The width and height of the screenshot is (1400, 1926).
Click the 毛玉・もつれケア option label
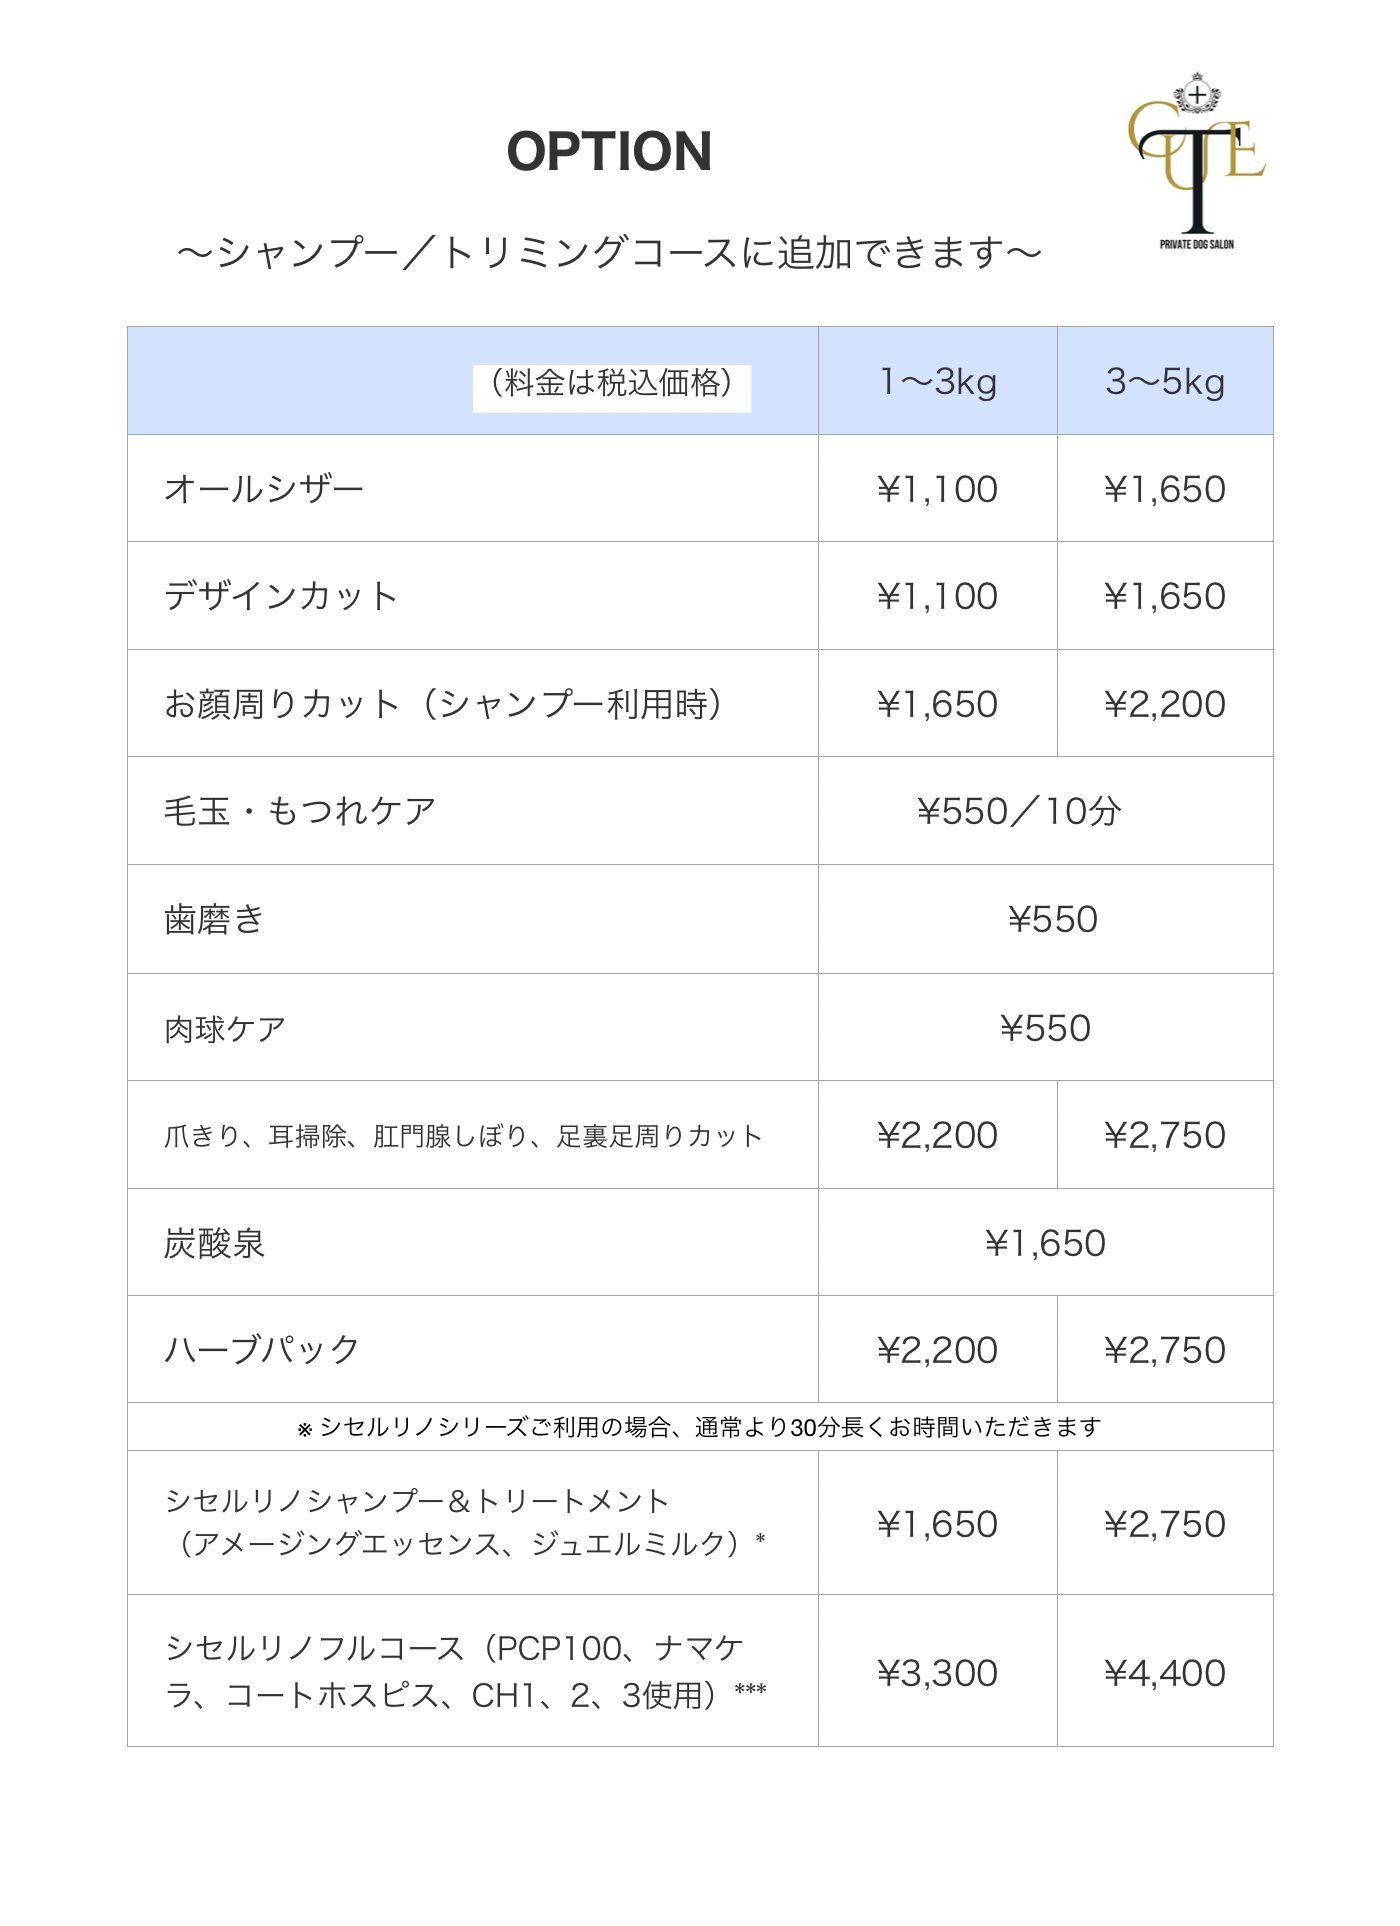pos(300,811)
